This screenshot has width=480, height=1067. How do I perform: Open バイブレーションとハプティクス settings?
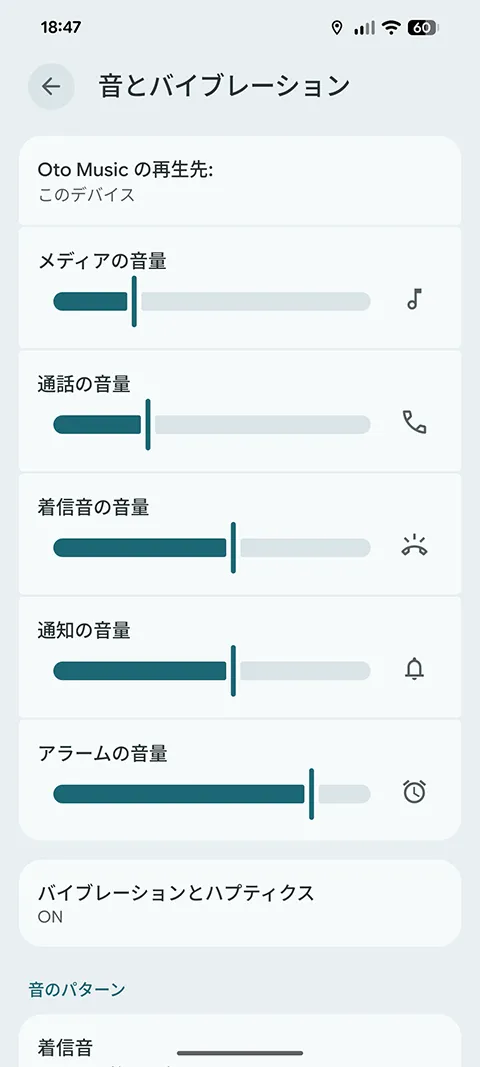tap(240, 904)
